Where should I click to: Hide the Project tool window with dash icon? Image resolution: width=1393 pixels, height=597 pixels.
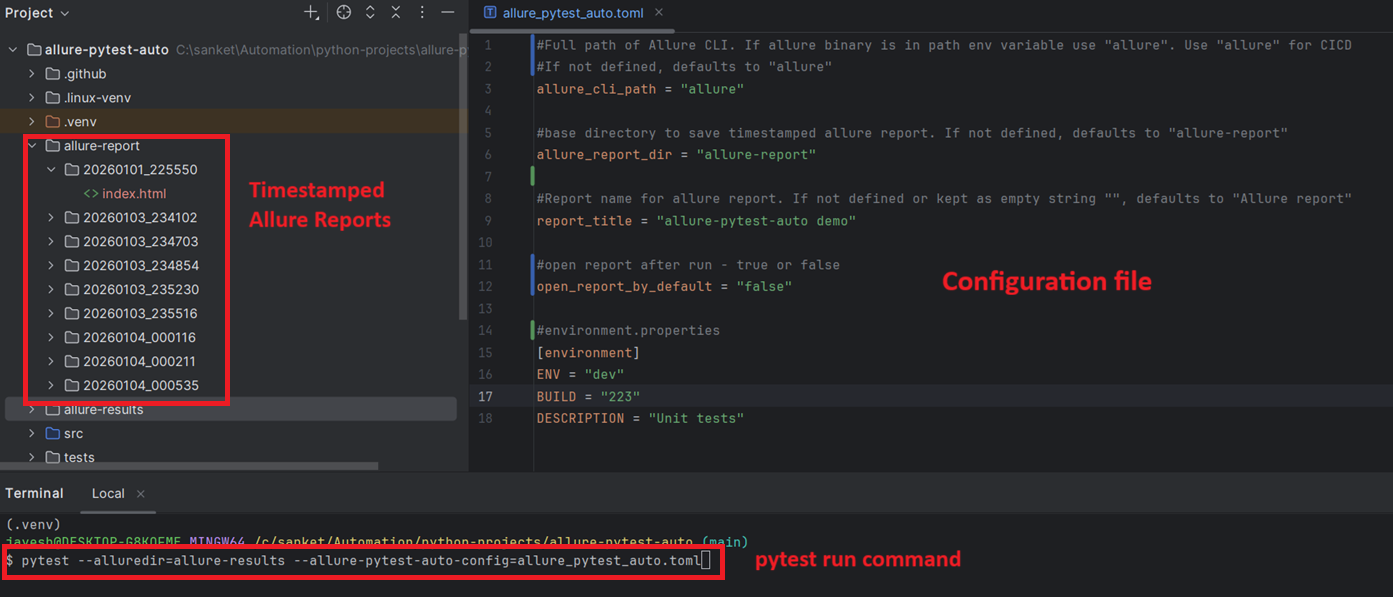coord(448,13)
